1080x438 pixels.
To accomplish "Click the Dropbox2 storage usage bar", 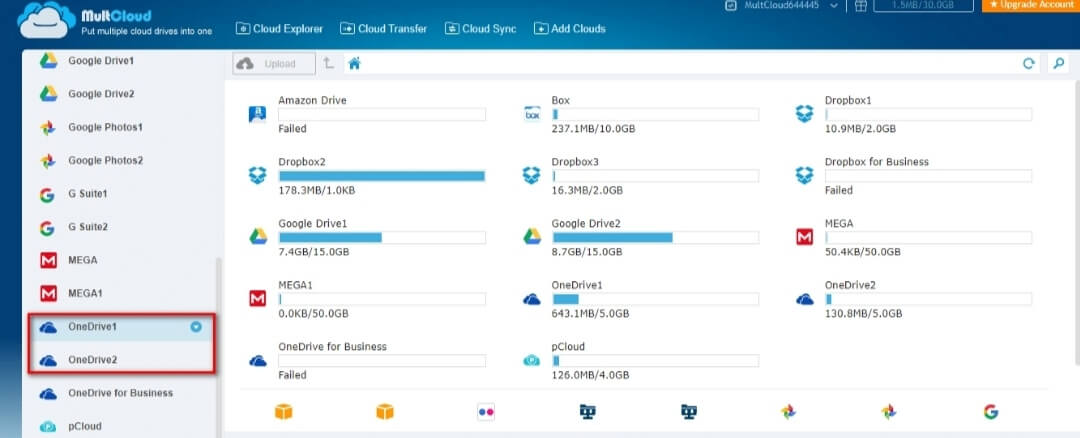I will 382,176.
